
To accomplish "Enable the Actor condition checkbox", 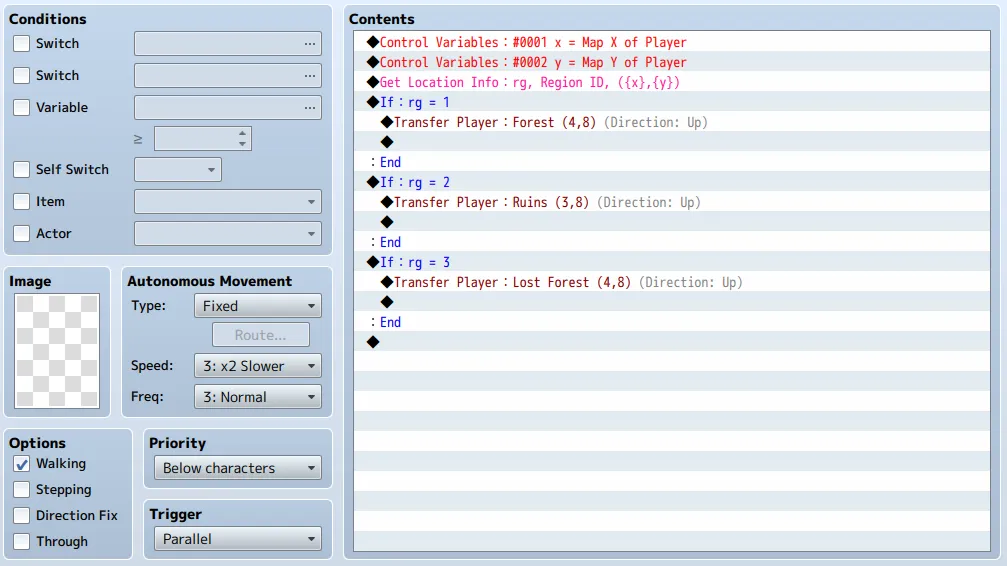I will 21,234.
